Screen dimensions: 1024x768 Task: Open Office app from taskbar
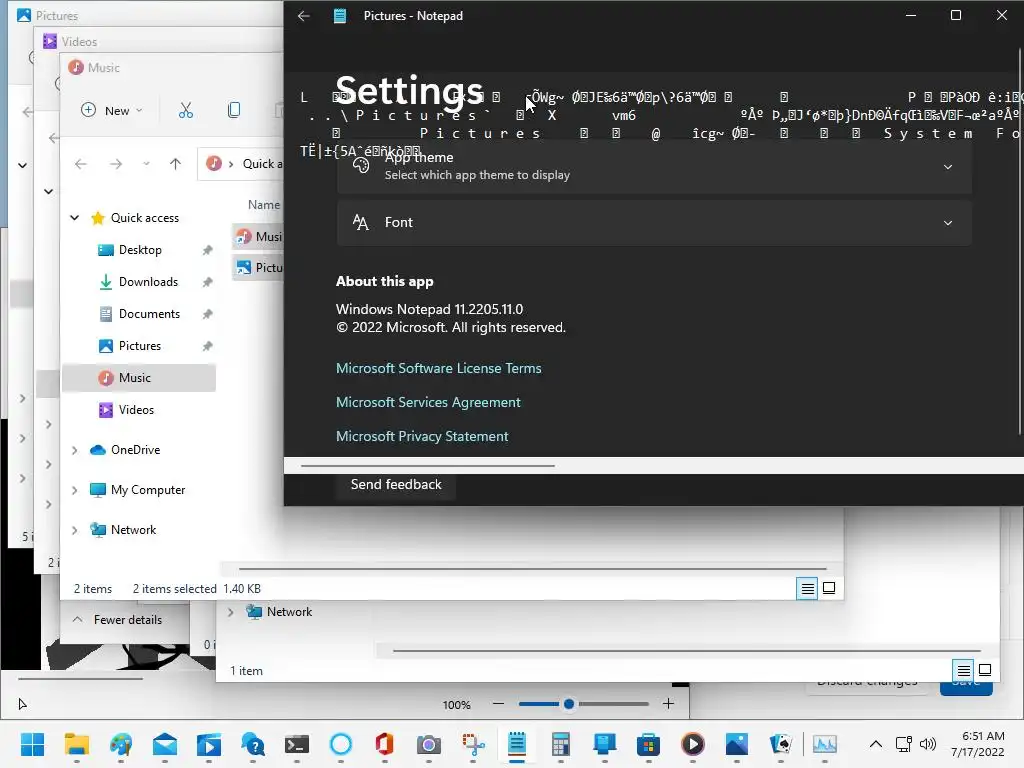click(x=385, y=744)
